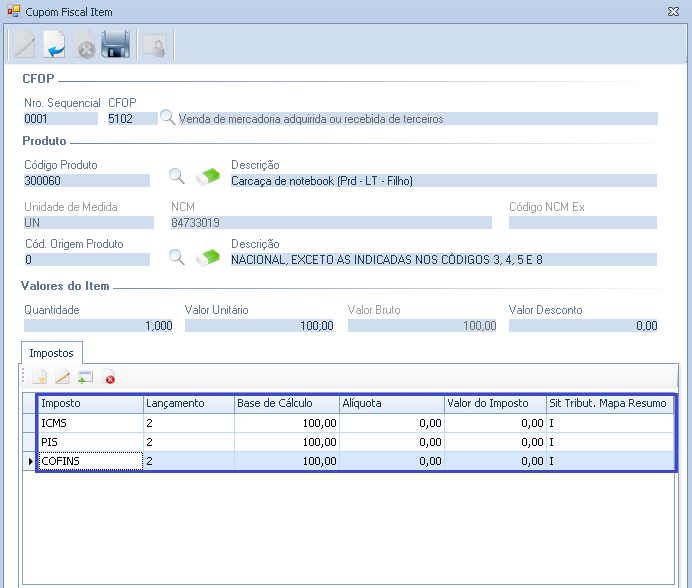This screenshot has width=692, height=588.
Task: Open search magnifier beside Cód. Origem Produto
Action: 176,257
